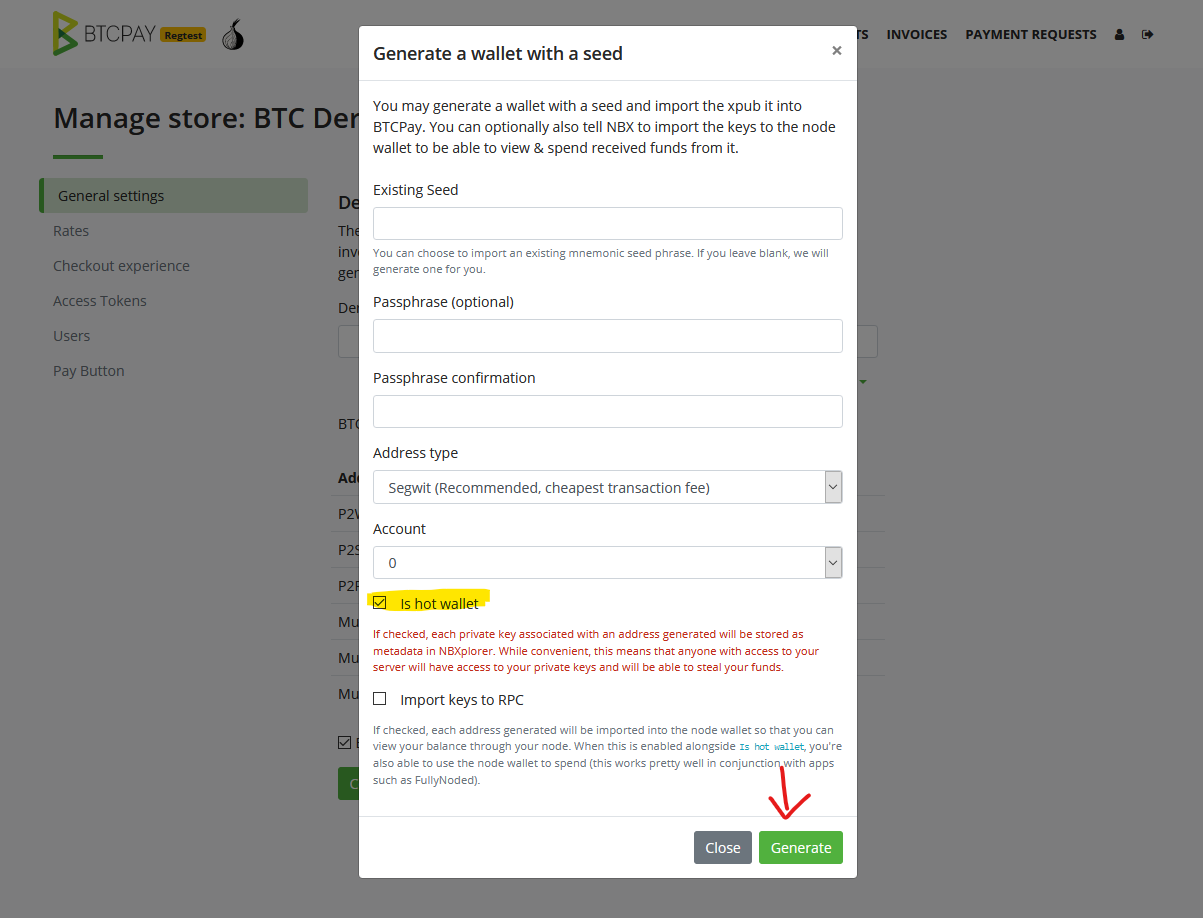
Task: Uncheck the Is hot wallet checkbox
Action: (379, 601)
